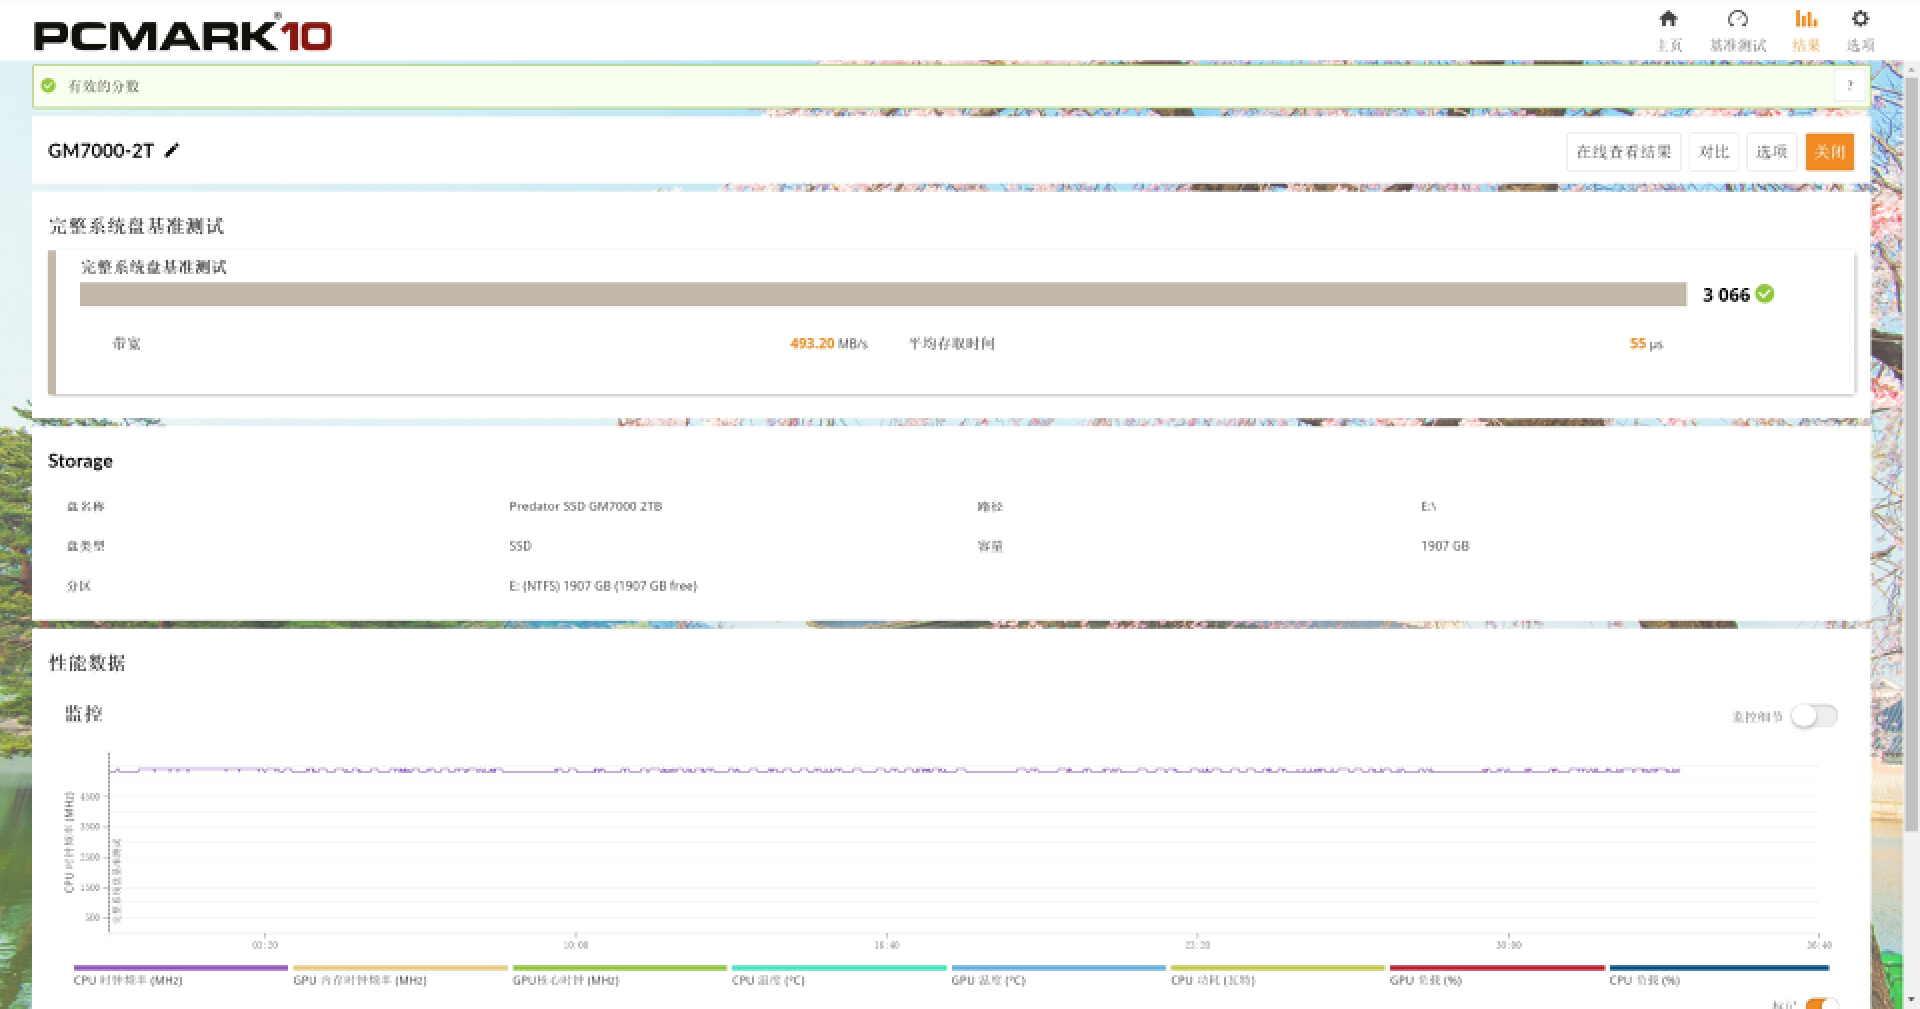Viewport: 1920px width, 1009px height.
Task: Click the 平均存取时间 average access time label
Action: point(951,343)
